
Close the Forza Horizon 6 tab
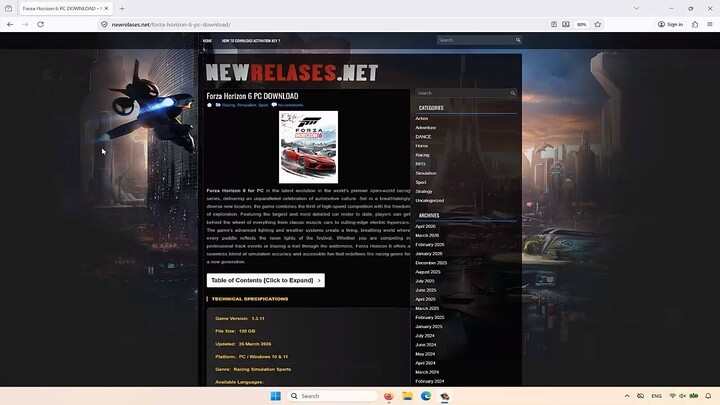[106, 8]
